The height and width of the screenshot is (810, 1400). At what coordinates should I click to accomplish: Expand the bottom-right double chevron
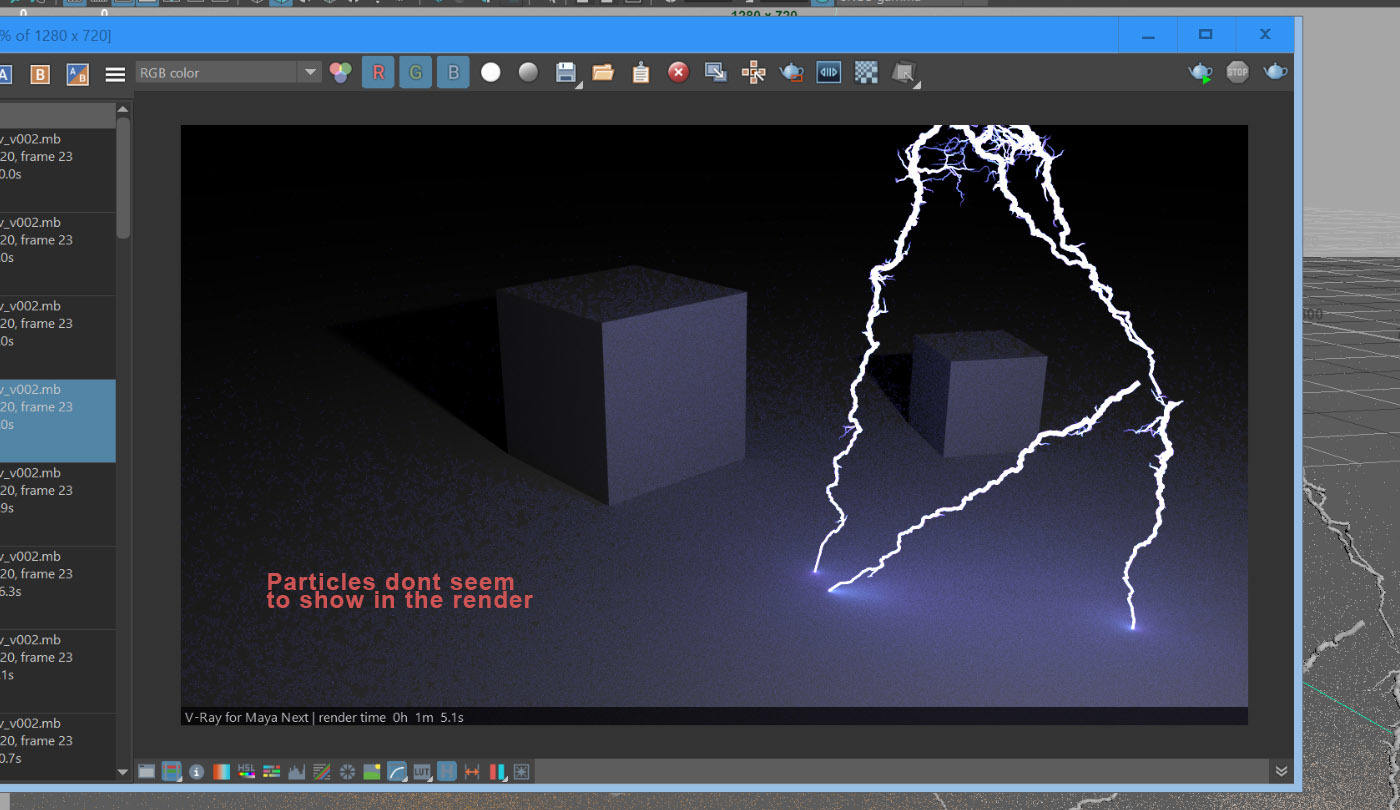[x=1281, y=771]
